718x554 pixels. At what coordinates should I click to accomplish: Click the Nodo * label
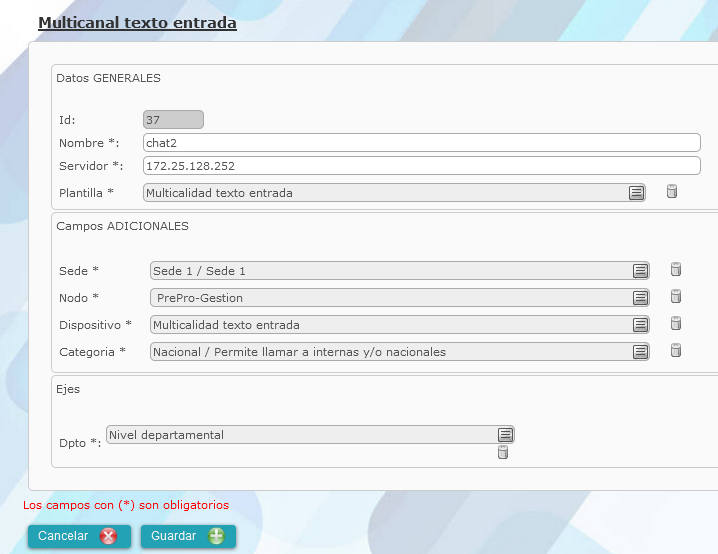point(79,298)
